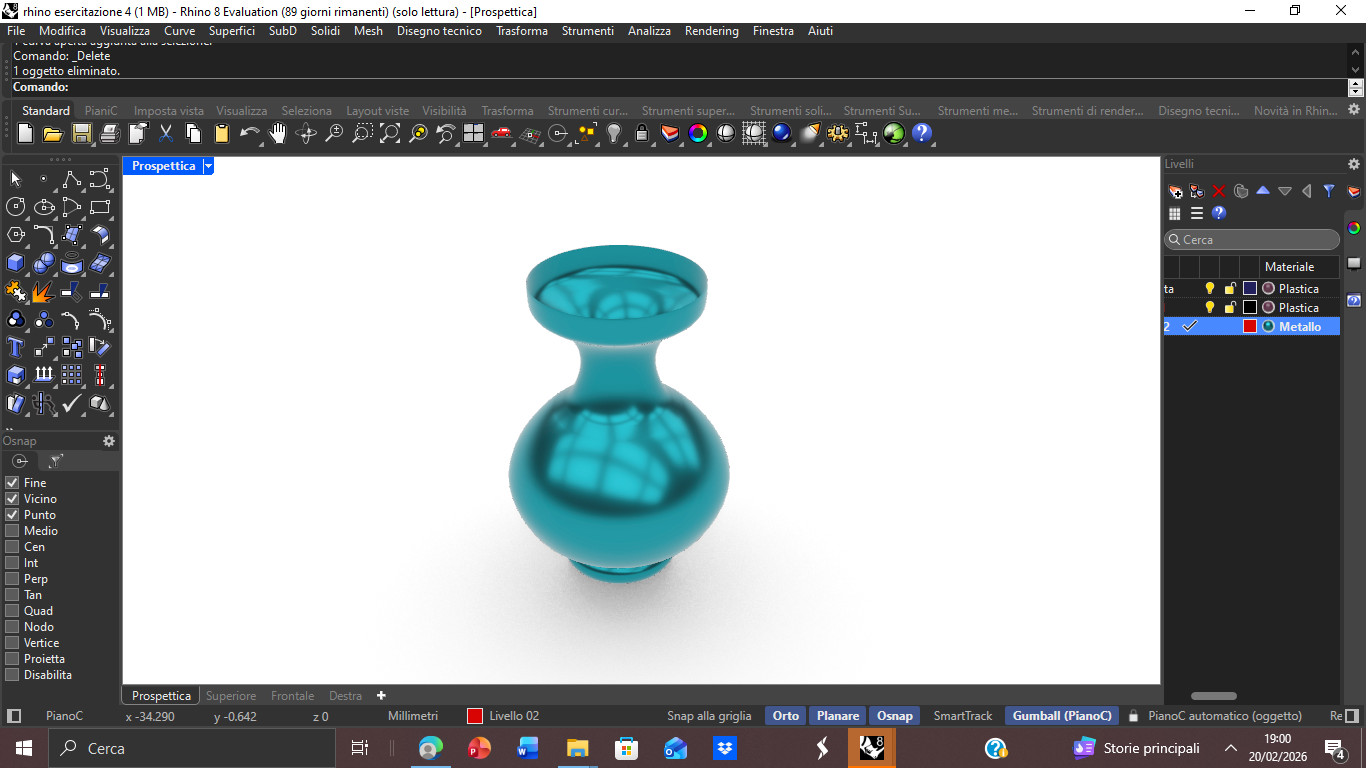Enable the Medio osnap checkbox

12,531
